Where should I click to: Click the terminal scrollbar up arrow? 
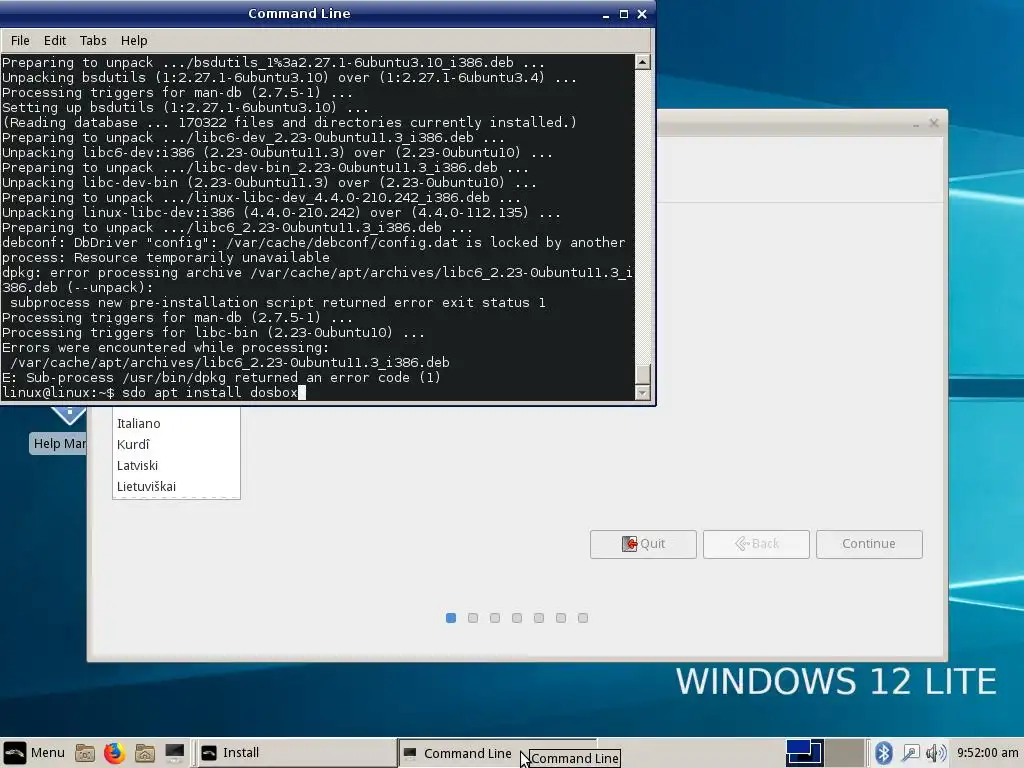[643, 62]
